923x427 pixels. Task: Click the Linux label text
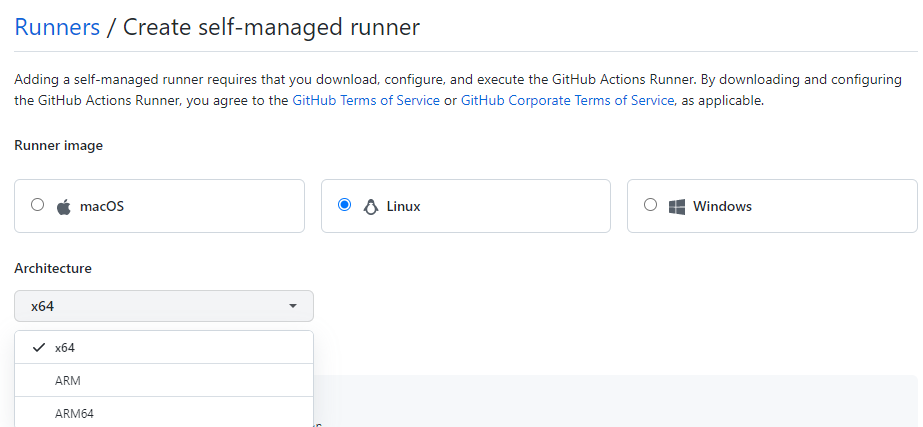click(404, 207)
